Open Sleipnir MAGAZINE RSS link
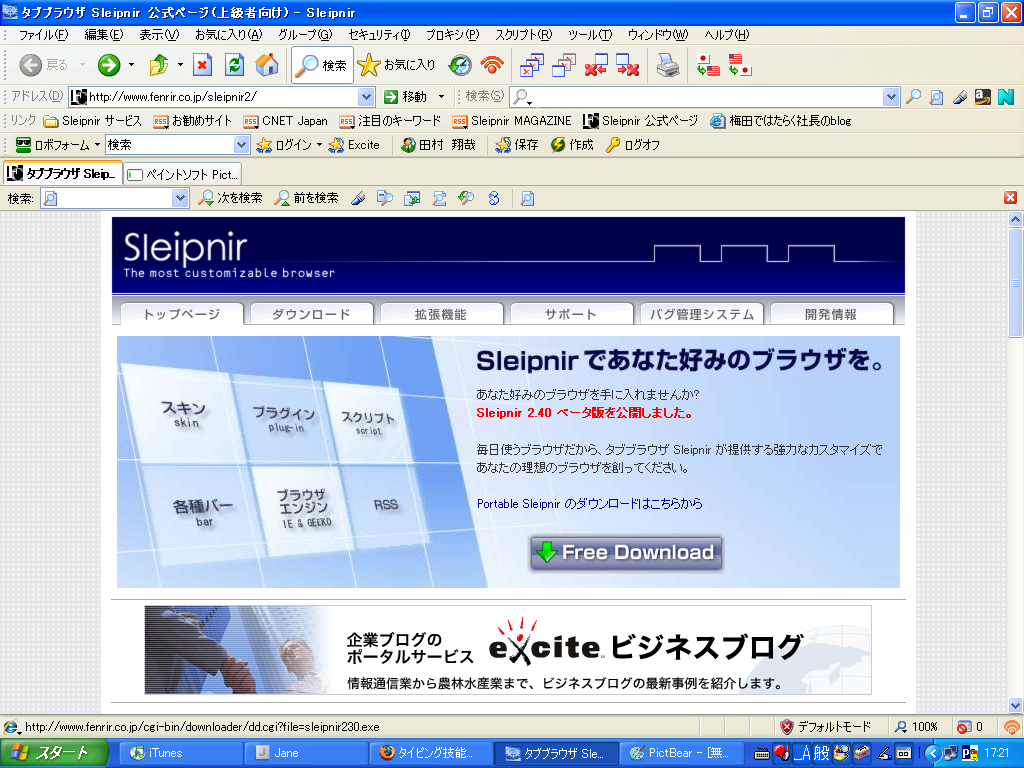The image size is (1024, 768). (512, 121)
